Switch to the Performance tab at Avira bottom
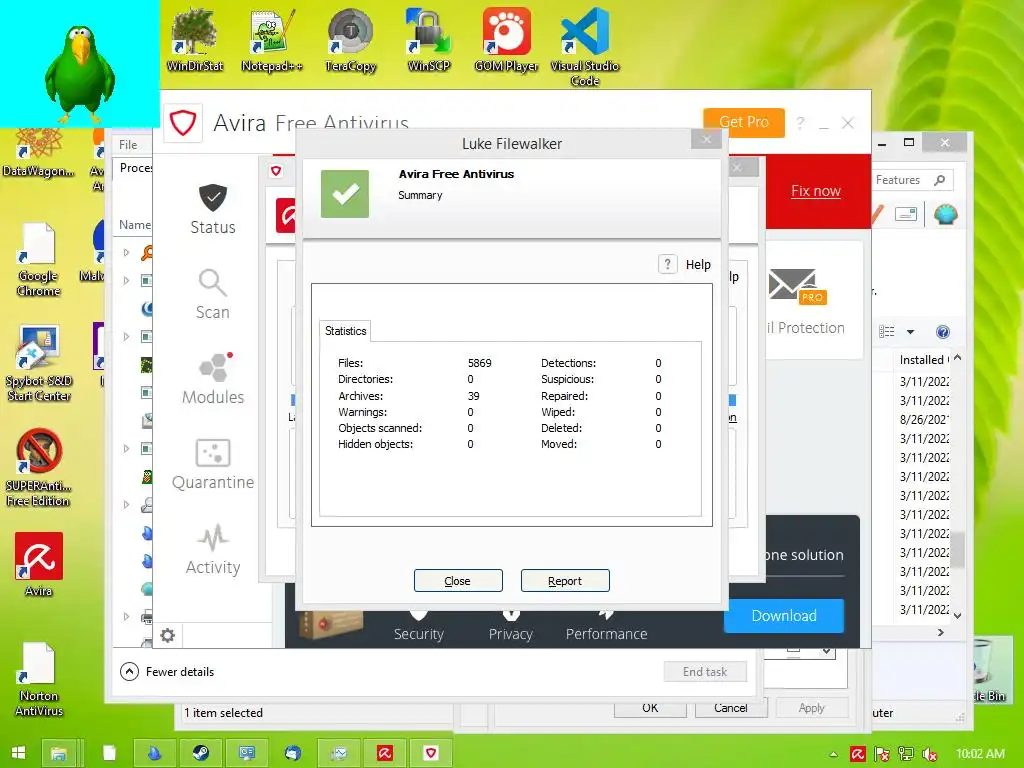The image size is (1024, 768). pyautogui.click(x=606, y=628)
